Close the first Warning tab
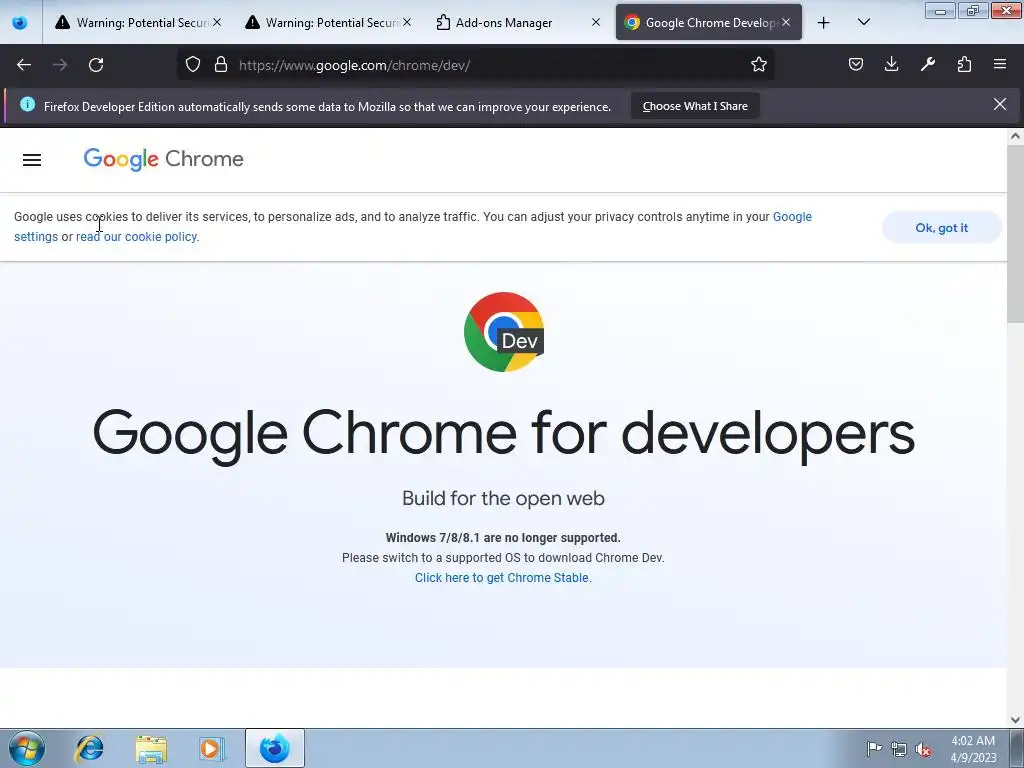 [x=217, y=22]
